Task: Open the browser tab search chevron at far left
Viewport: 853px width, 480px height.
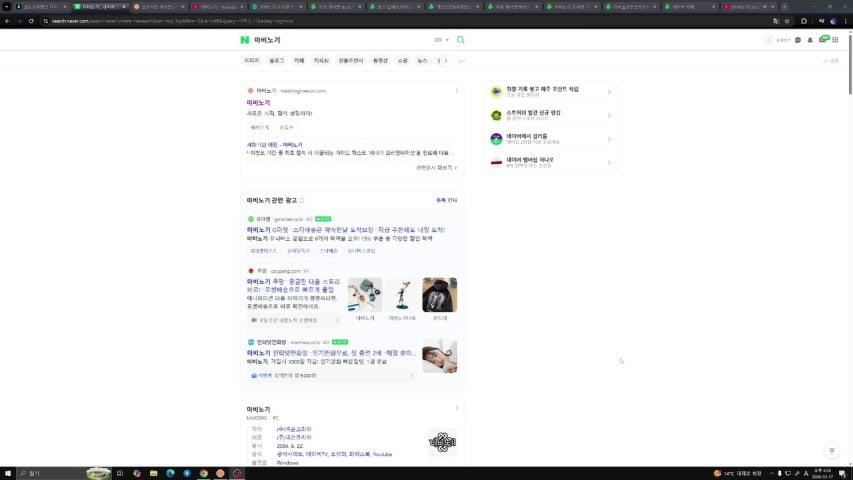Action: click(7, 7)
